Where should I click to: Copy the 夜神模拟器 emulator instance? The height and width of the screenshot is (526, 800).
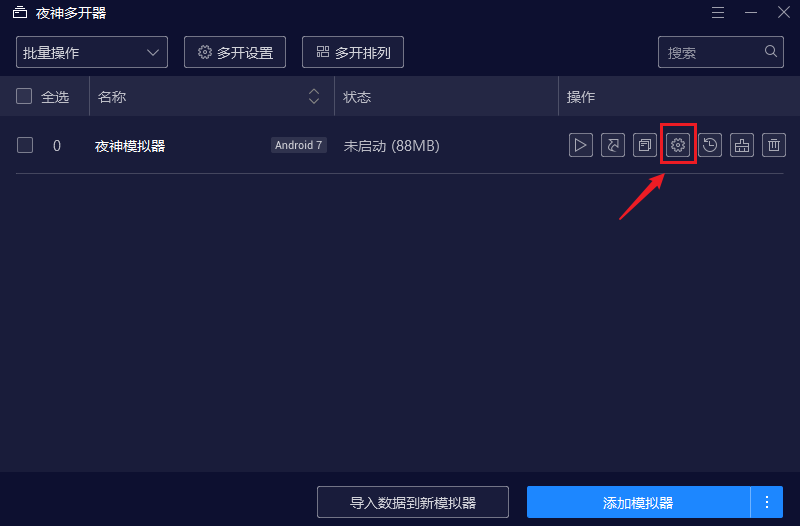pos(645,145)
